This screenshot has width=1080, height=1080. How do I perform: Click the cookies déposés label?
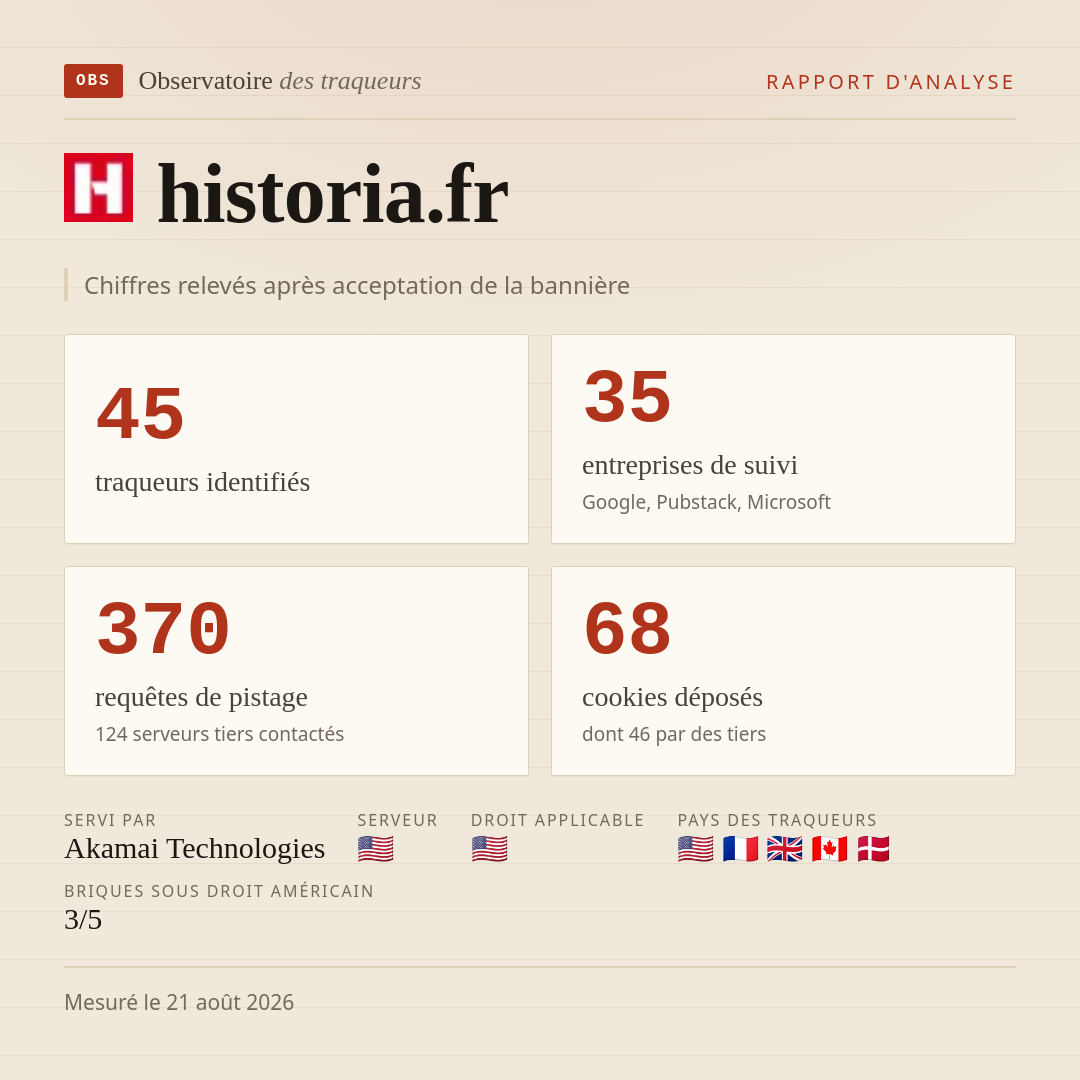pos(672,697)
